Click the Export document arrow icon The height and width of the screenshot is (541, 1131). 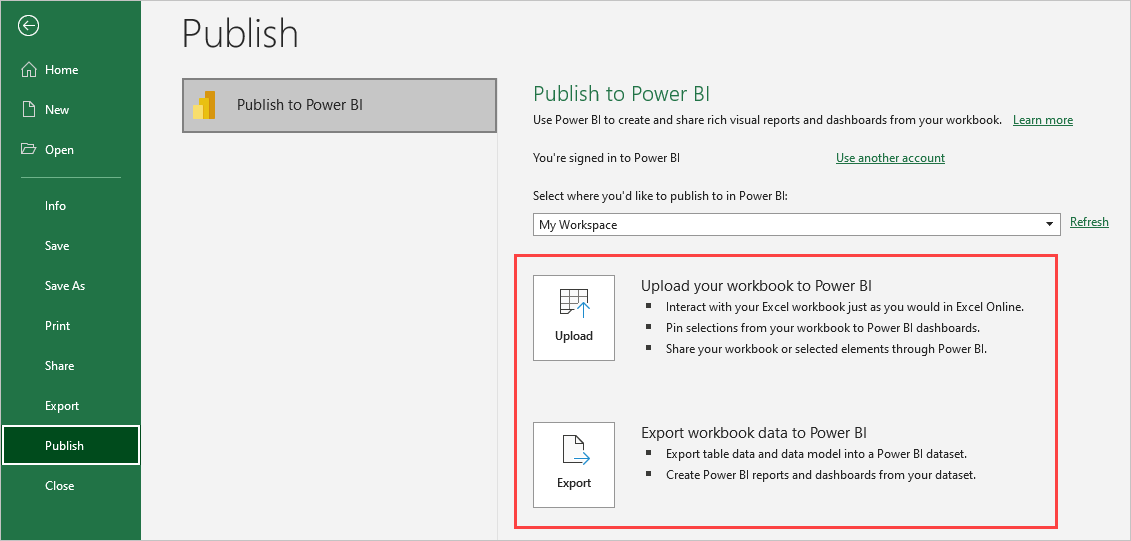tap(574, 450)
